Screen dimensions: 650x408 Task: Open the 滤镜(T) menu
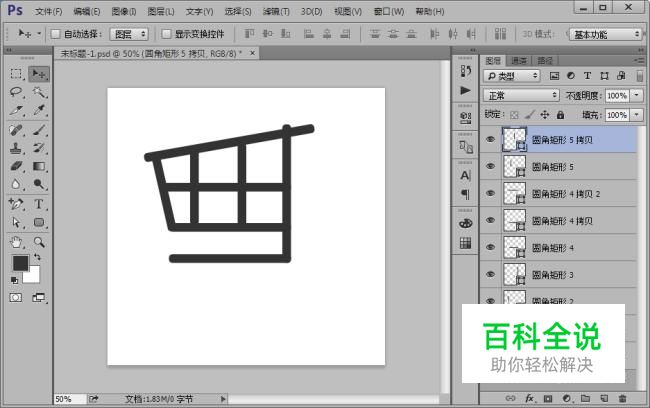pos(276,12)
